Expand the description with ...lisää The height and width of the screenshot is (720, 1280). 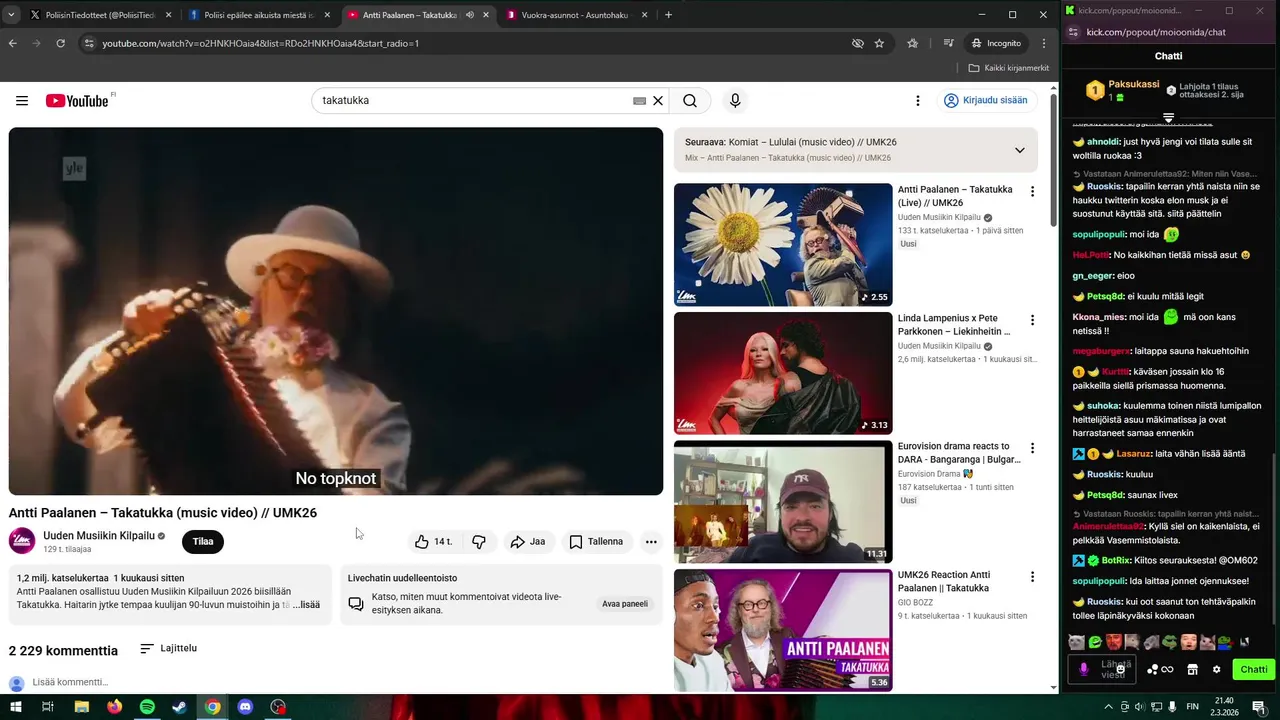[306, 605]
